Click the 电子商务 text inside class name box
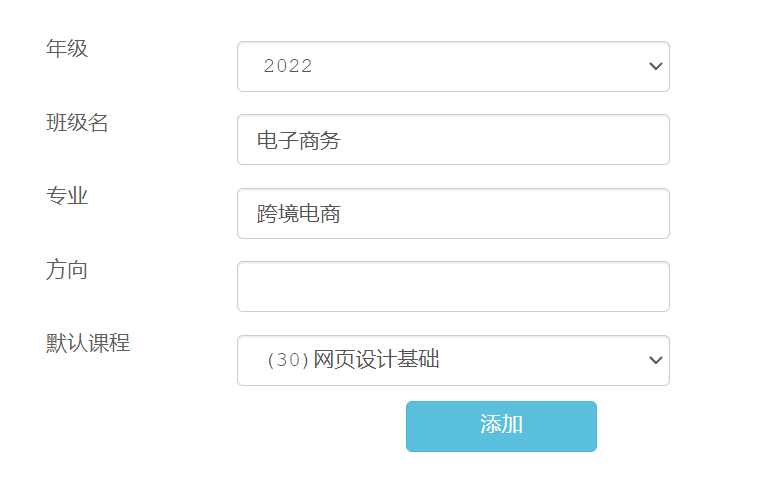 (298, 140)
